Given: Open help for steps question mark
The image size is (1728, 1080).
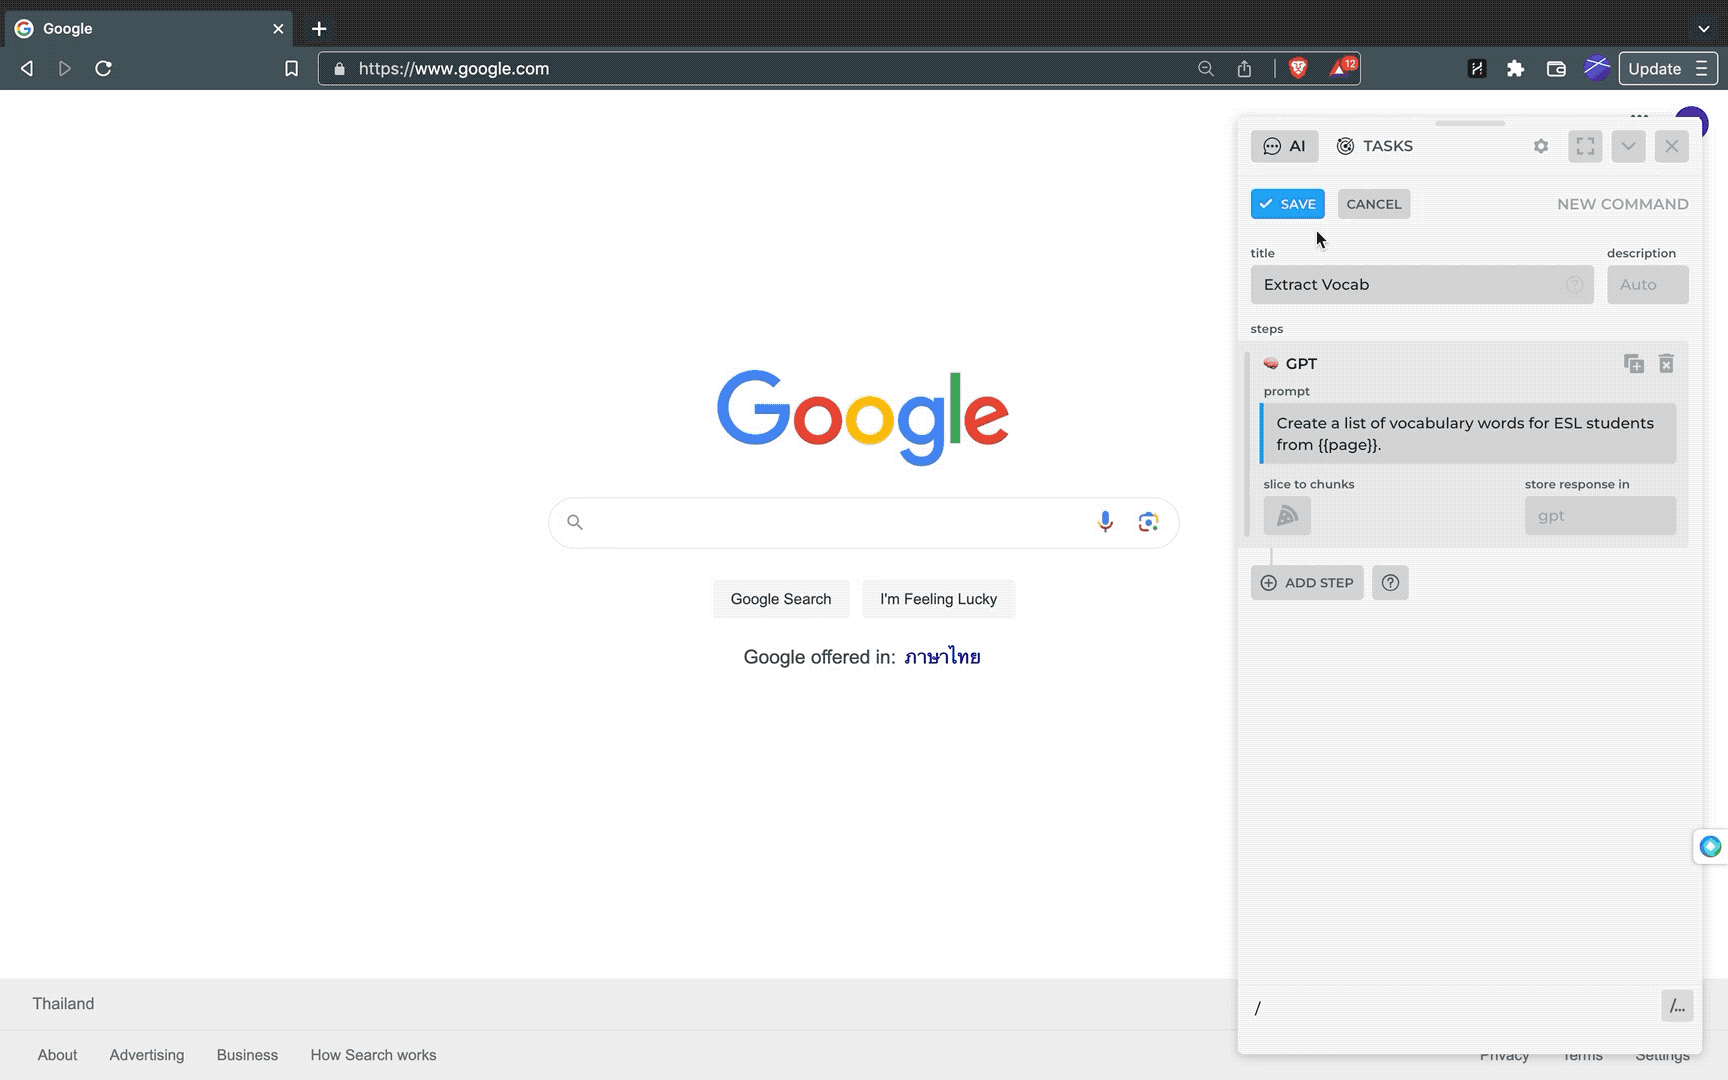Looking at the screenshot, I should click(1390, 583).
